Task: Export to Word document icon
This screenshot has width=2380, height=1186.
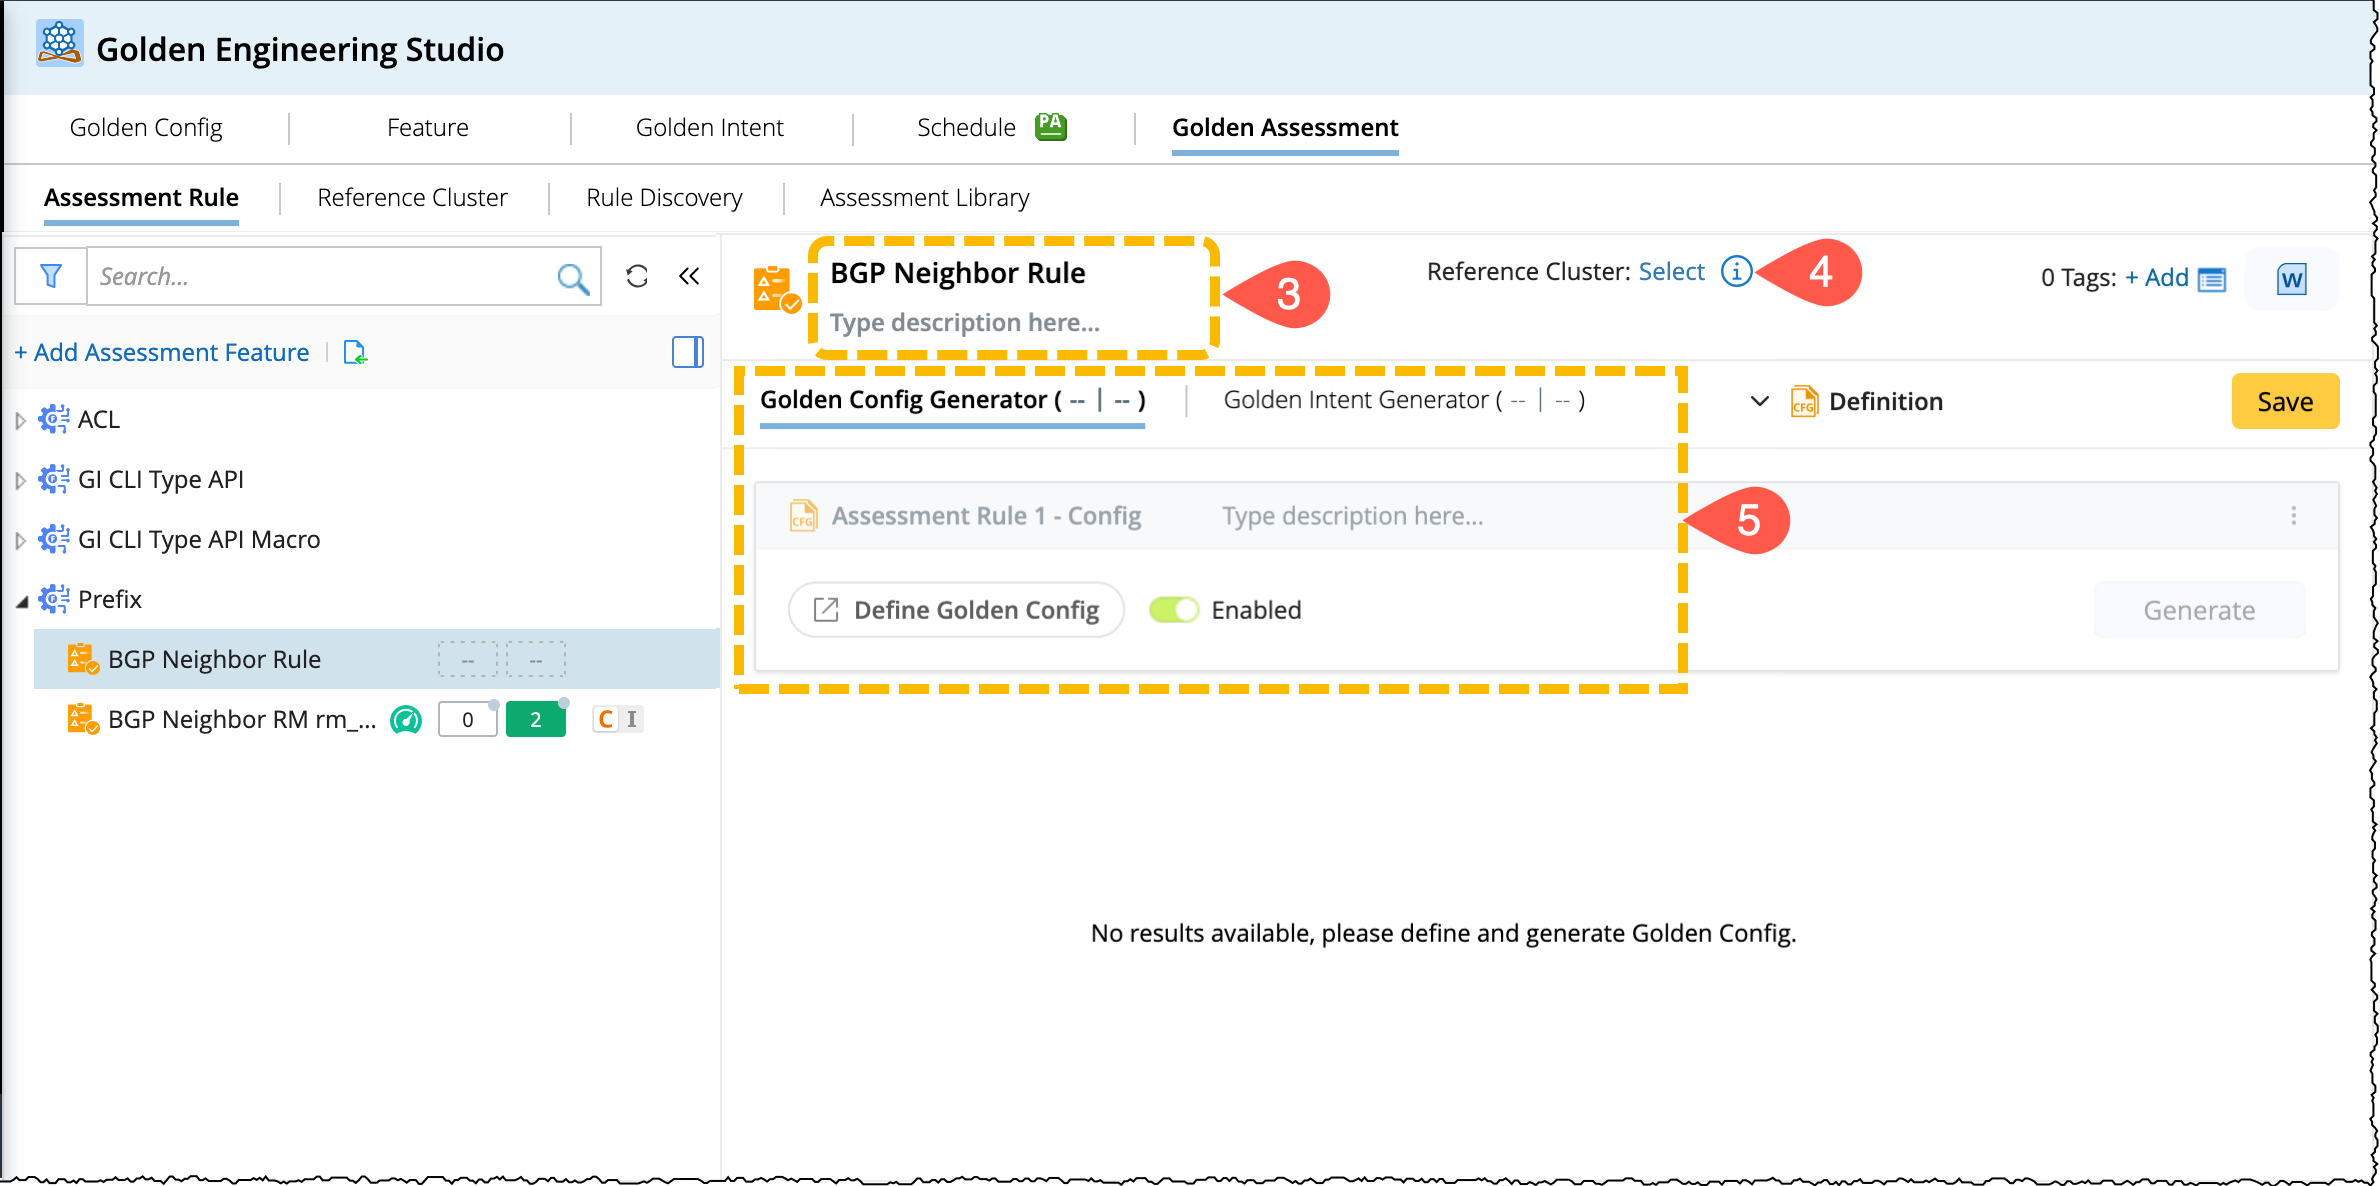Action: (x=2291, y=279)
